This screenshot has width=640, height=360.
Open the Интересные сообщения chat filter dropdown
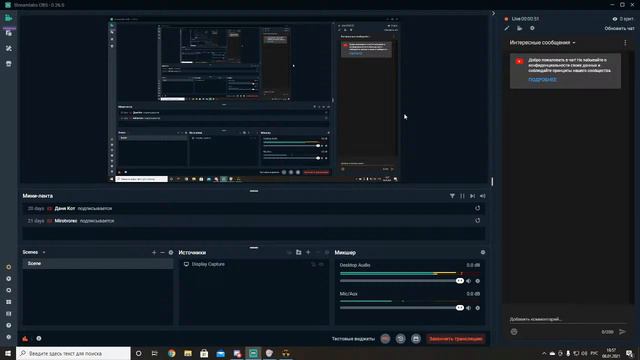(542, 42)
